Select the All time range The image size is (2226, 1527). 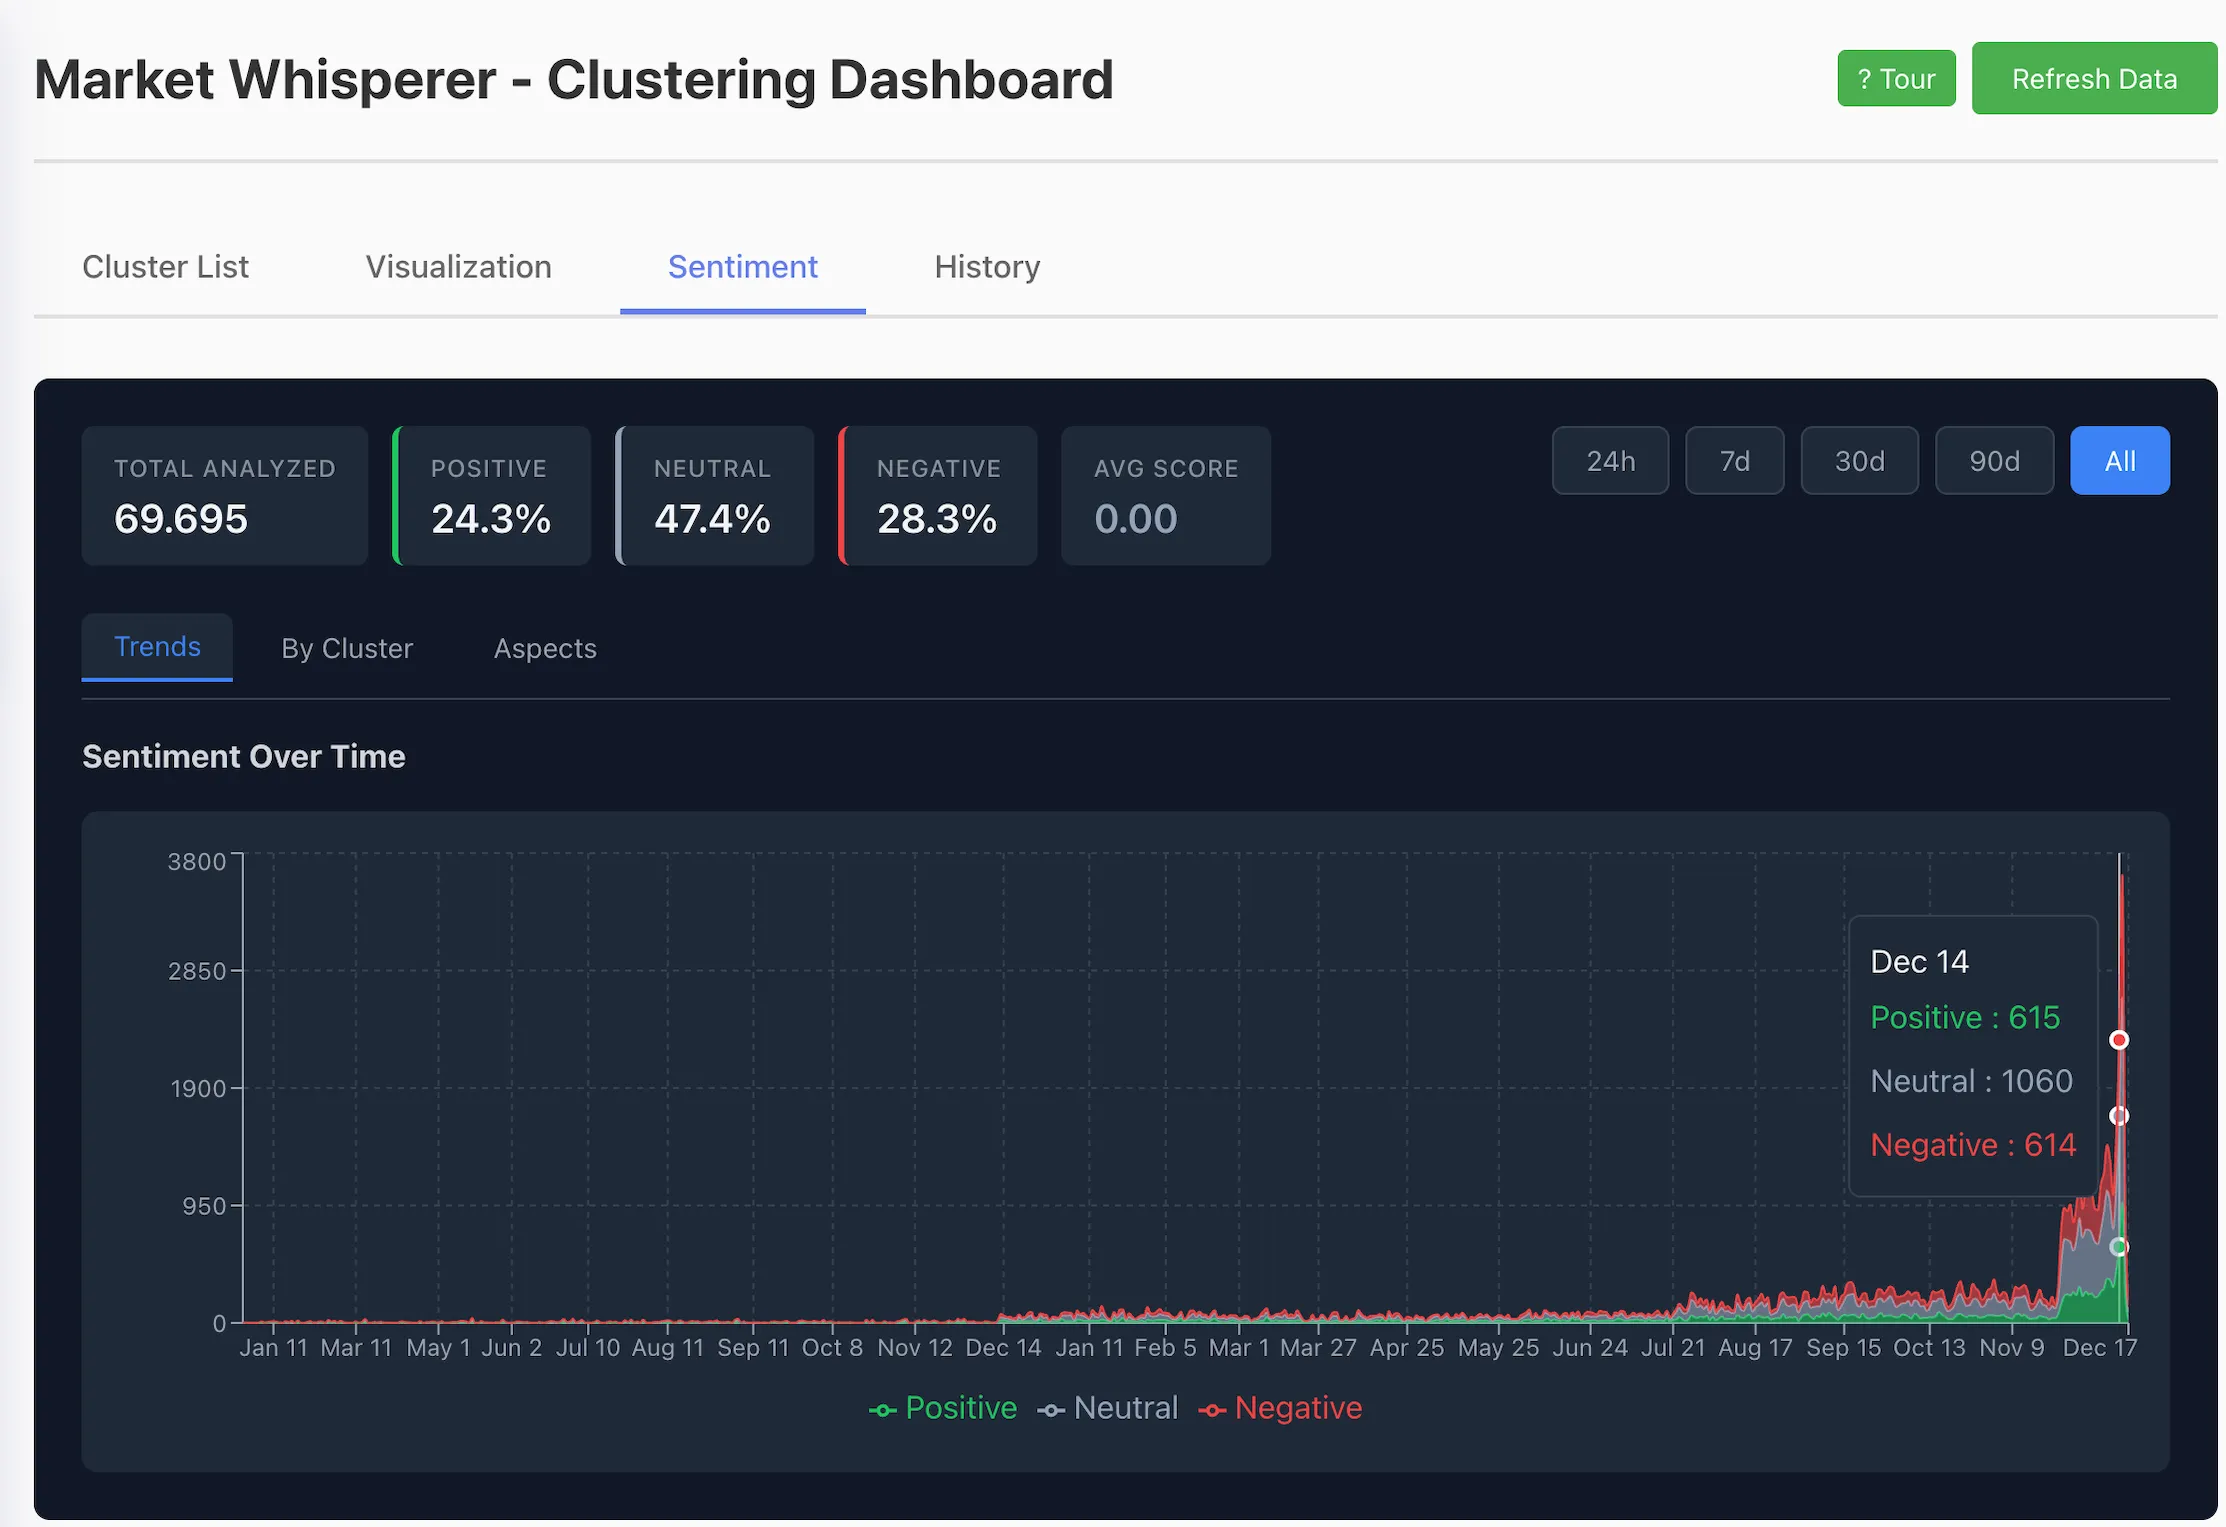click(x=2120, y=460)
